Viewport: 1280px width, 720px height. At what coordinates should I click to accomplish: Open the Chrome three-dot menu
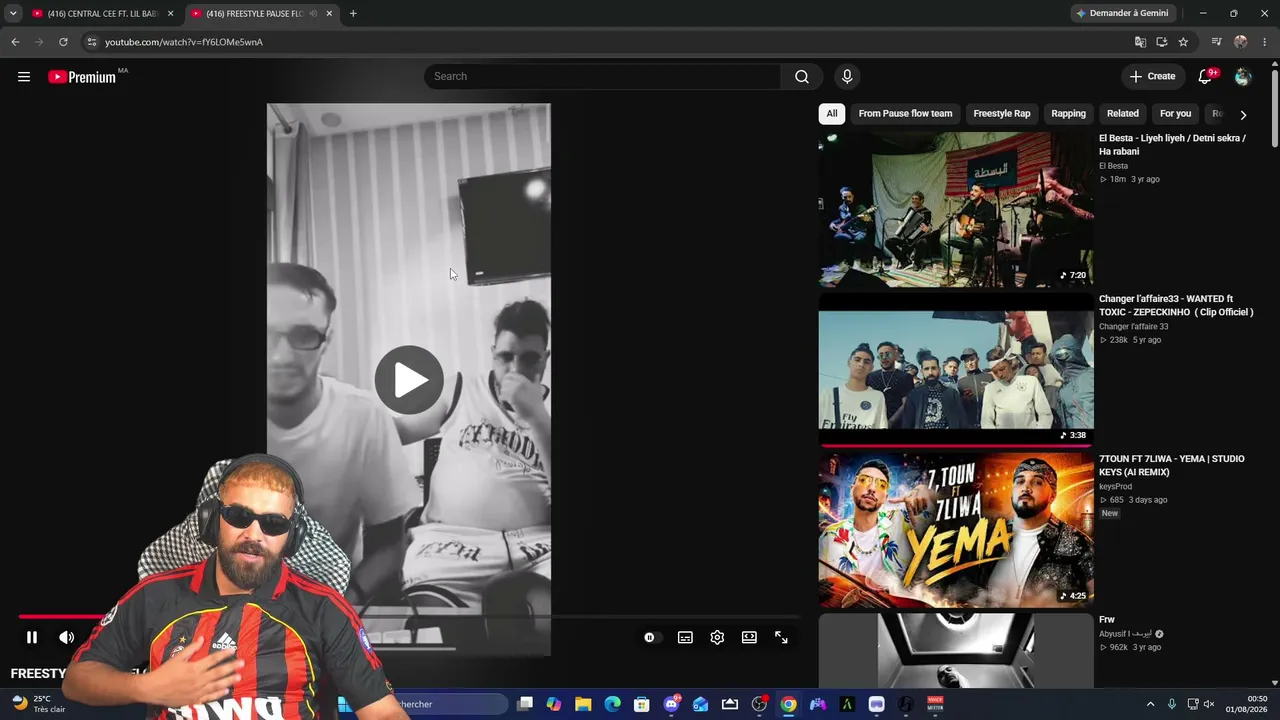click(1265, 42)
